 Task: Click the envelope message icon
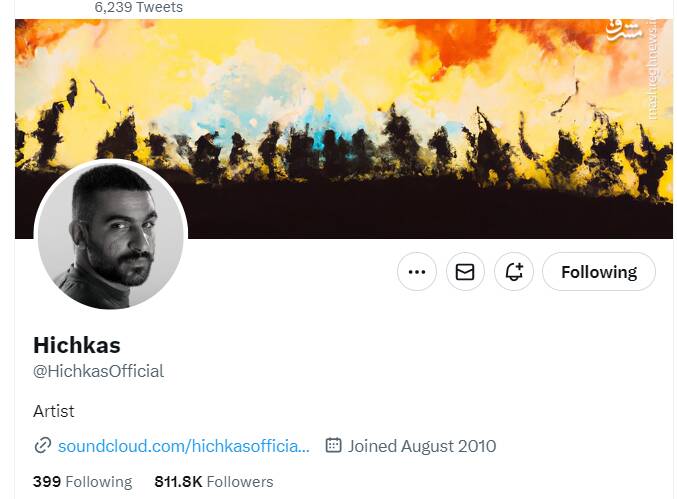pos(465,272)
